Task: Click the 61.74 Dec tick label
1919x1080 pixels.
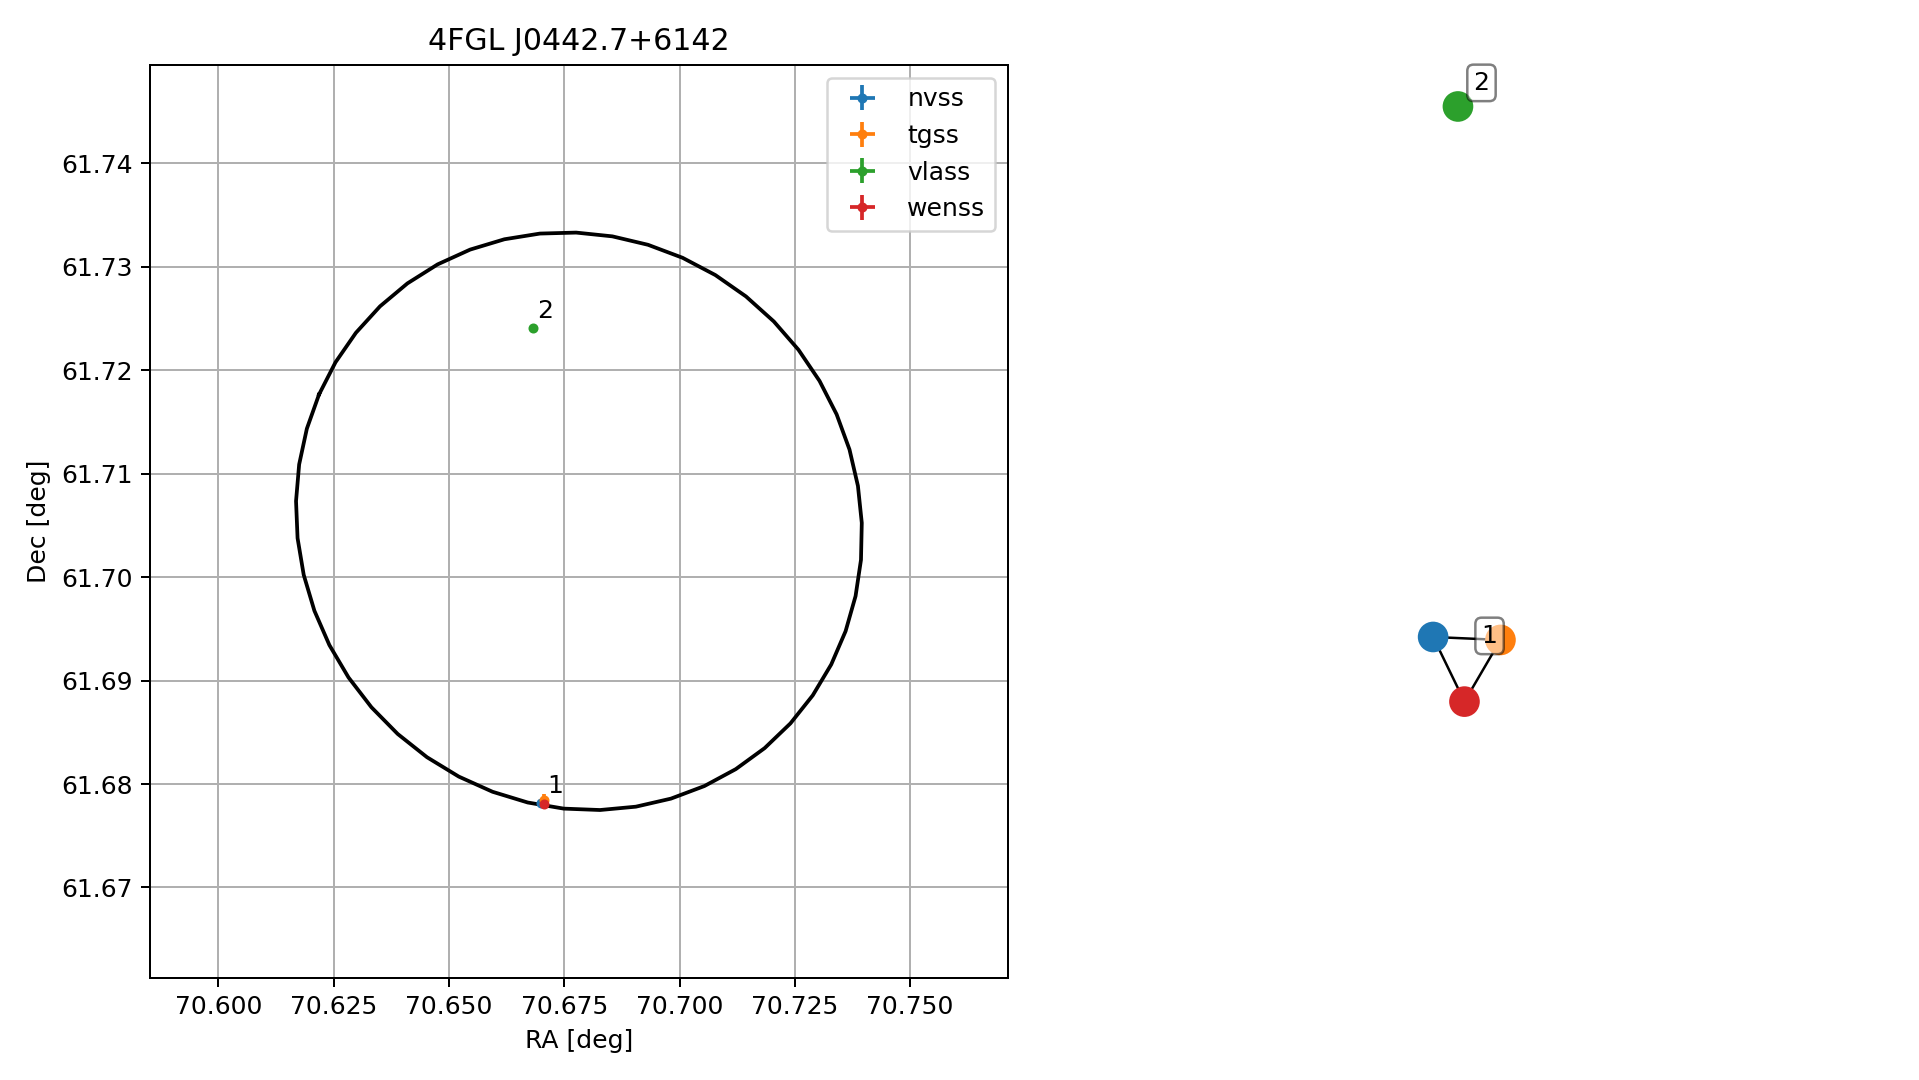Action: click(97, 164)
